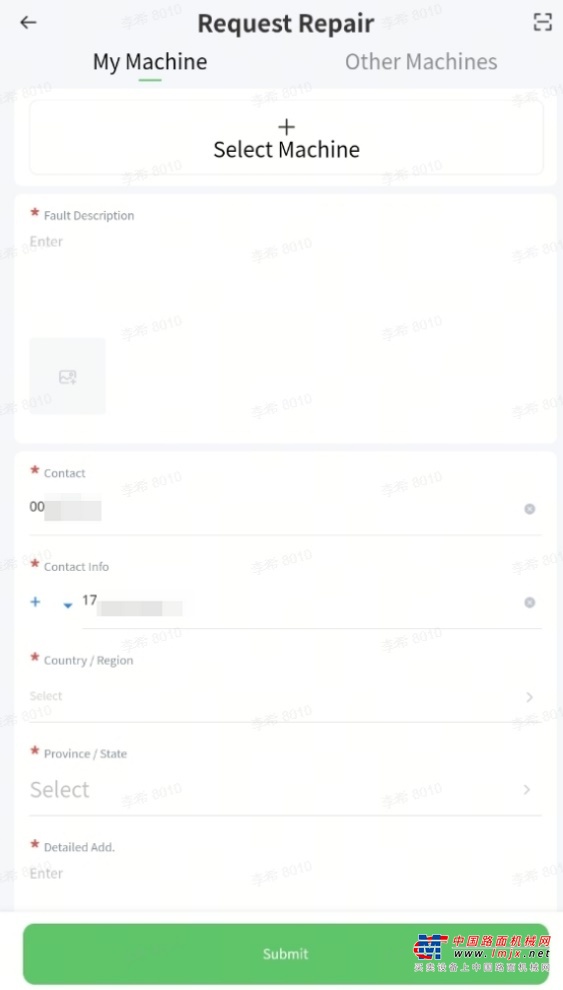Screen dimensions: 563x990
Task: Switch to the Other Machines tab
Action: pyautogui.click(x=421, y=62)
